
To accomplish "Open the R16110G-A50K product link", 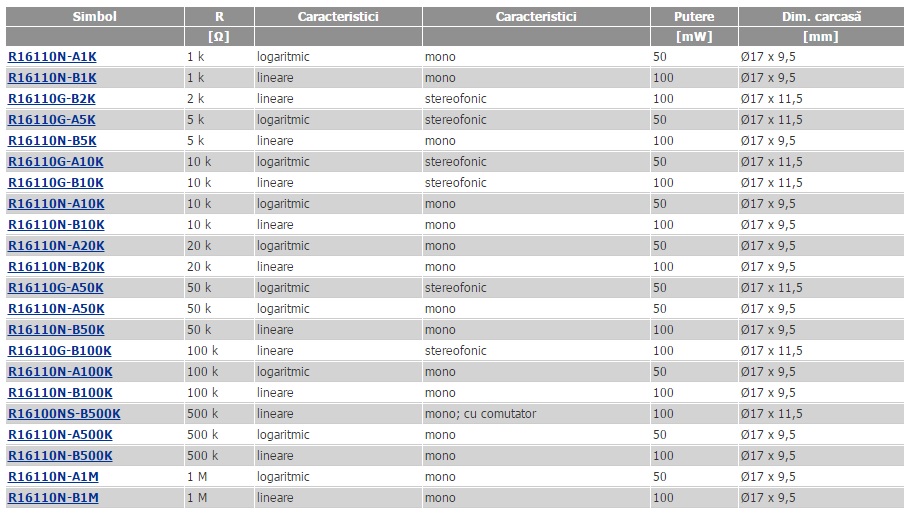I will (x=56, y=288).
